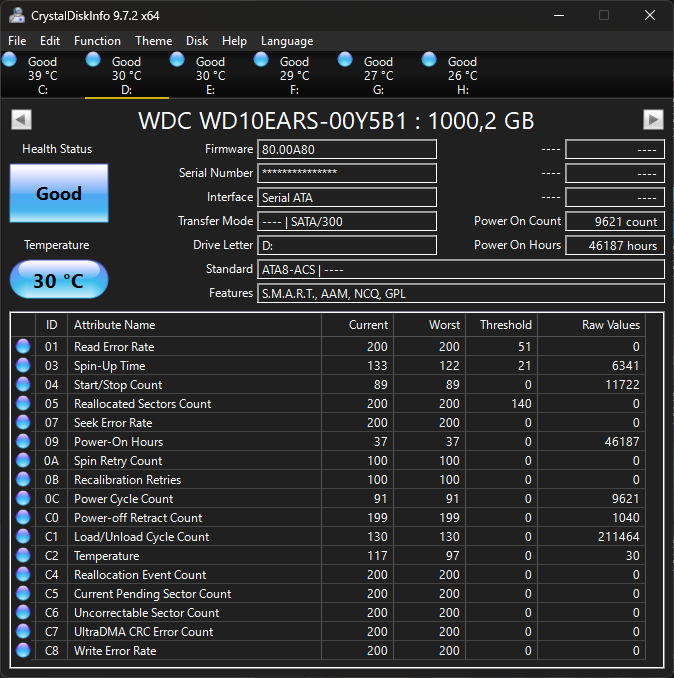Click status orb of Load/Unload Cycle Count row

(23, 537)
